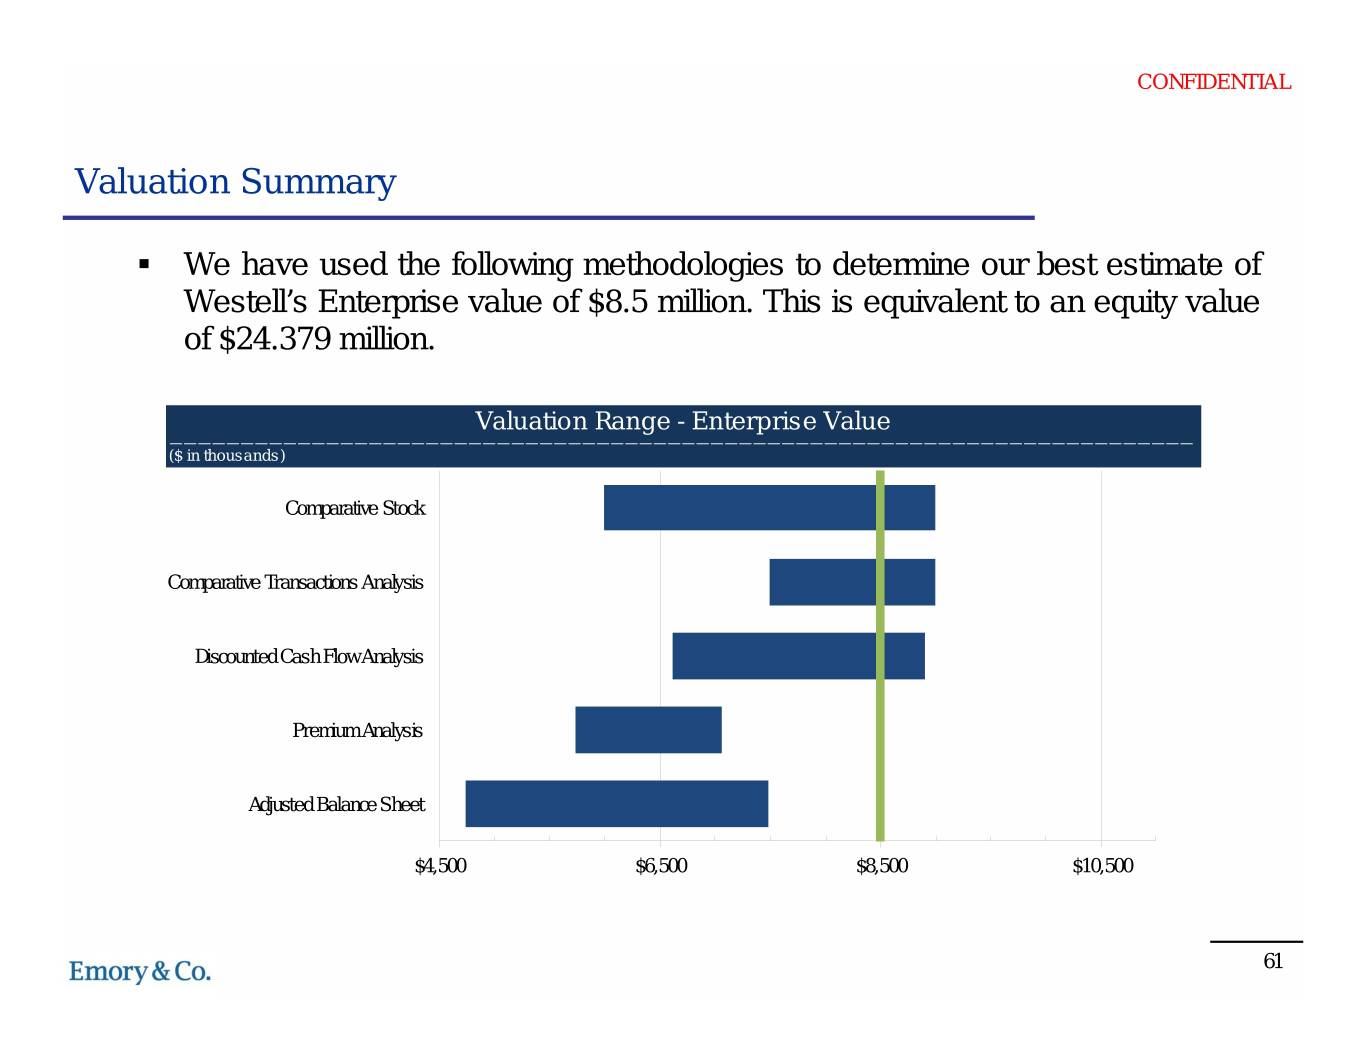
Task: Click the $8,500 axis label
Action: [882, 866]
